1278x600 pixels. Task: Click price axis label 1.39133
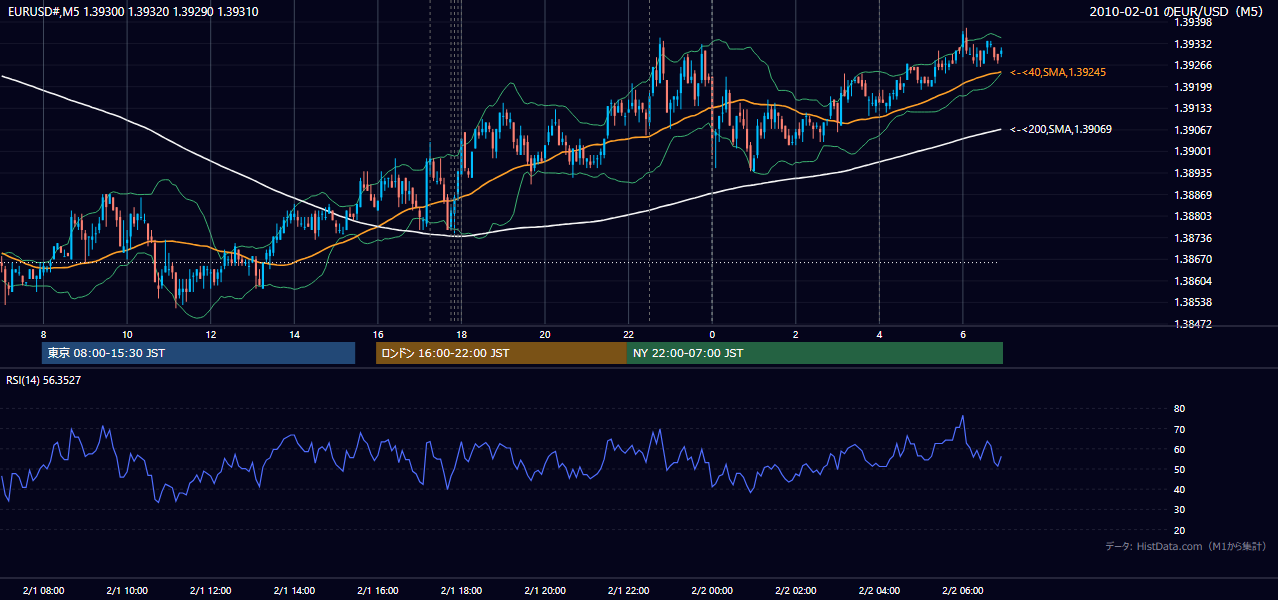tap(1193, 108)
